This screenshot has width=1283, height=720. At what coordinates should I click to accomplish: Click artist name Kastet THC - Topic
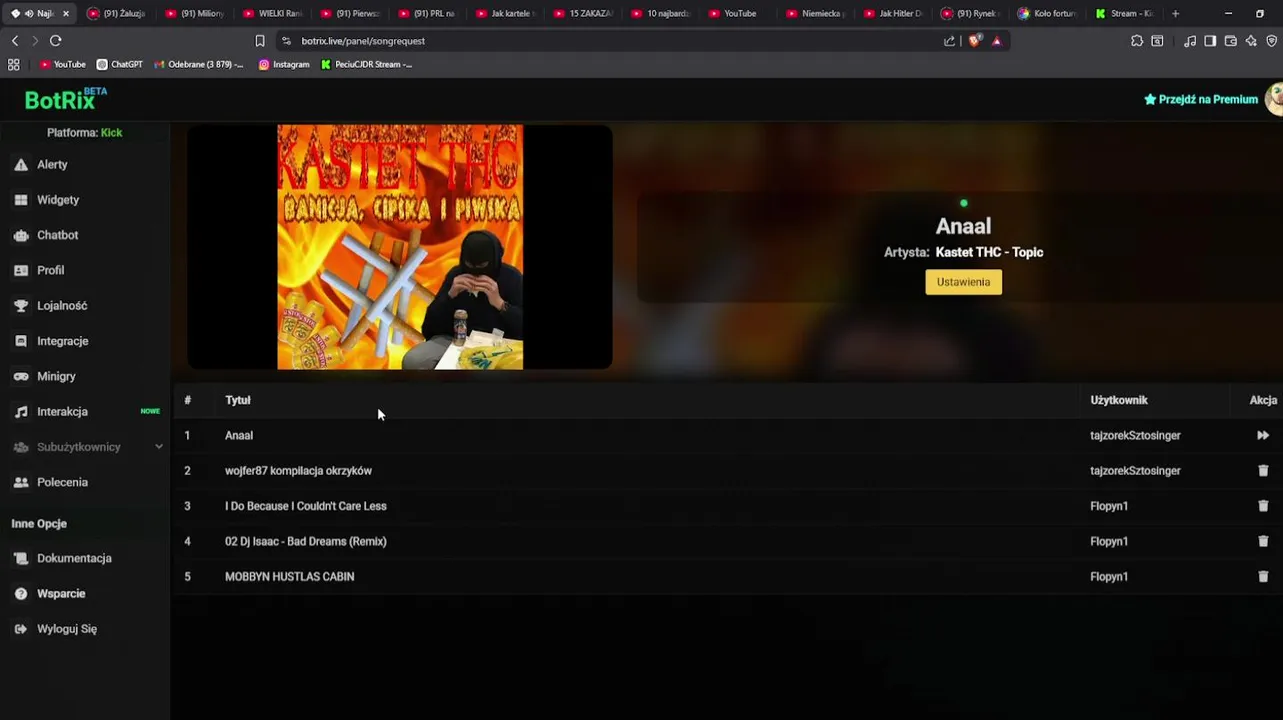989,252
